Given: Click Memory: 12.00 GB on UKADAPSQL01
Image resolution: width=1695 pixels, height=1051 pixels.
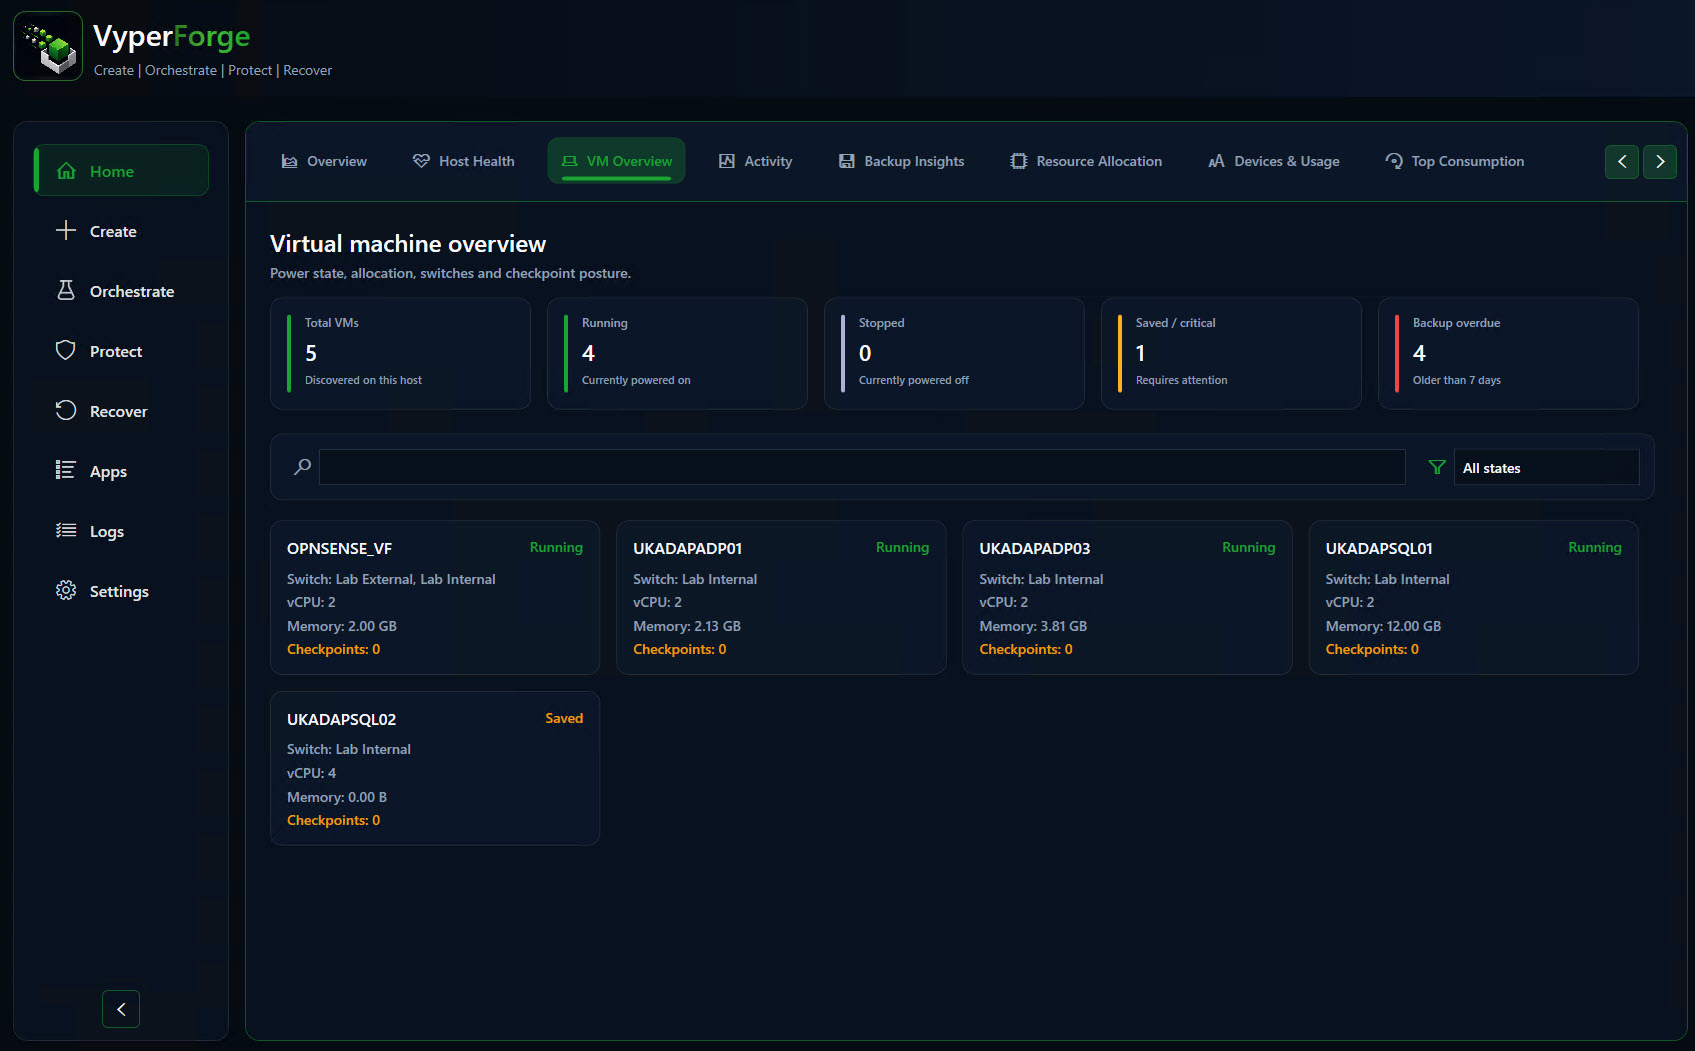Looking at the screenshot, I should point(1383,626).
